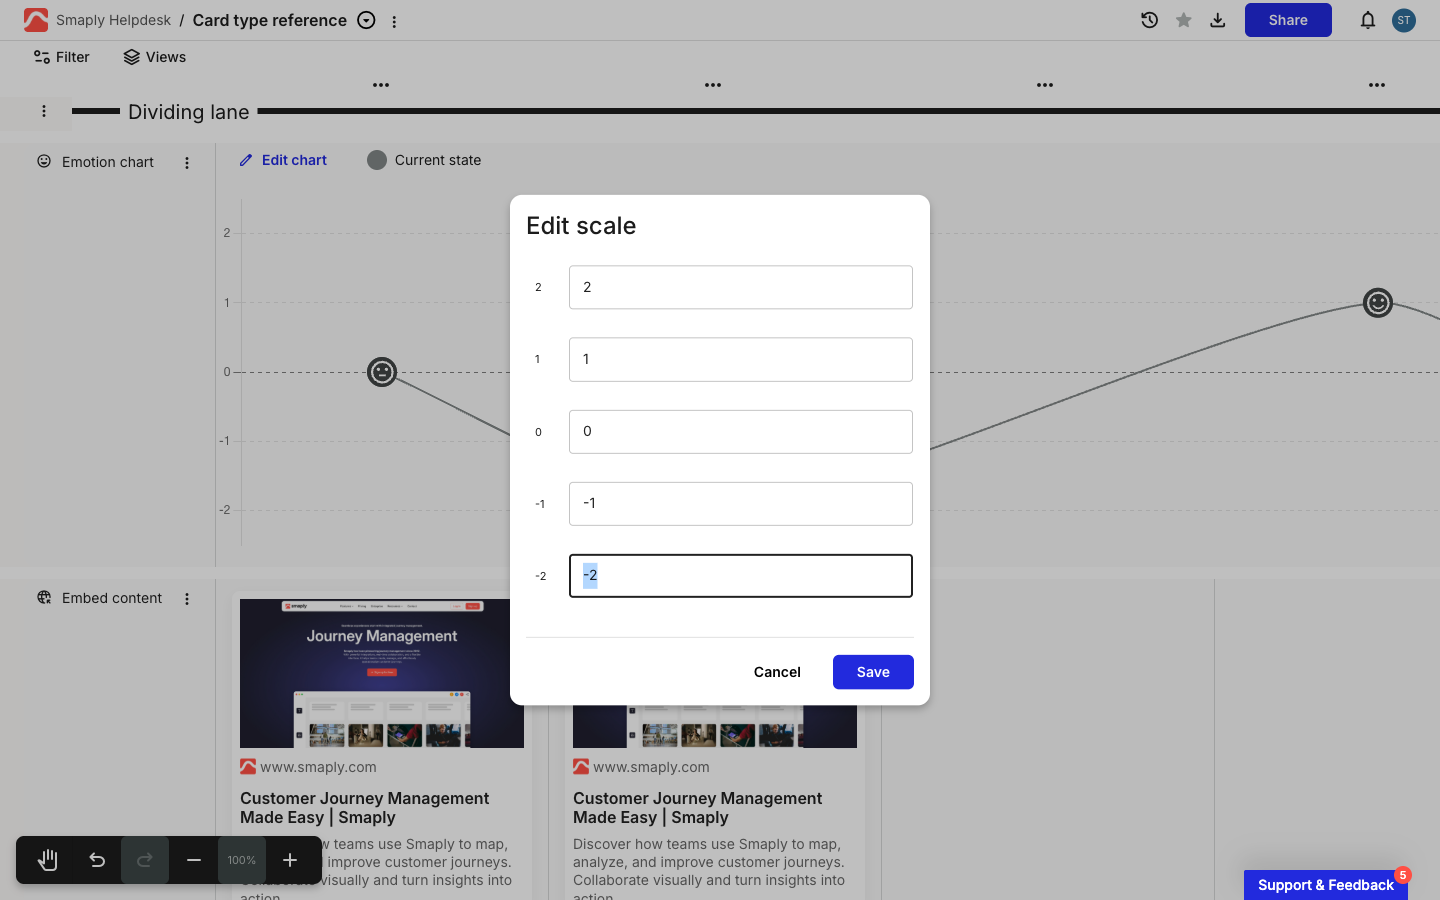
Task: Open the last column's three-dot menu
Action: pos(1377,85)
